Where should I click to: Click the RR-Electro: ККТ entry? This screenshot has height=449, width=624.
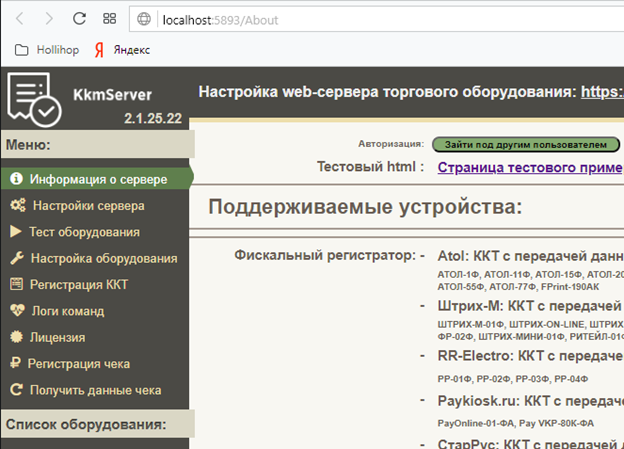tap(530, 356)
